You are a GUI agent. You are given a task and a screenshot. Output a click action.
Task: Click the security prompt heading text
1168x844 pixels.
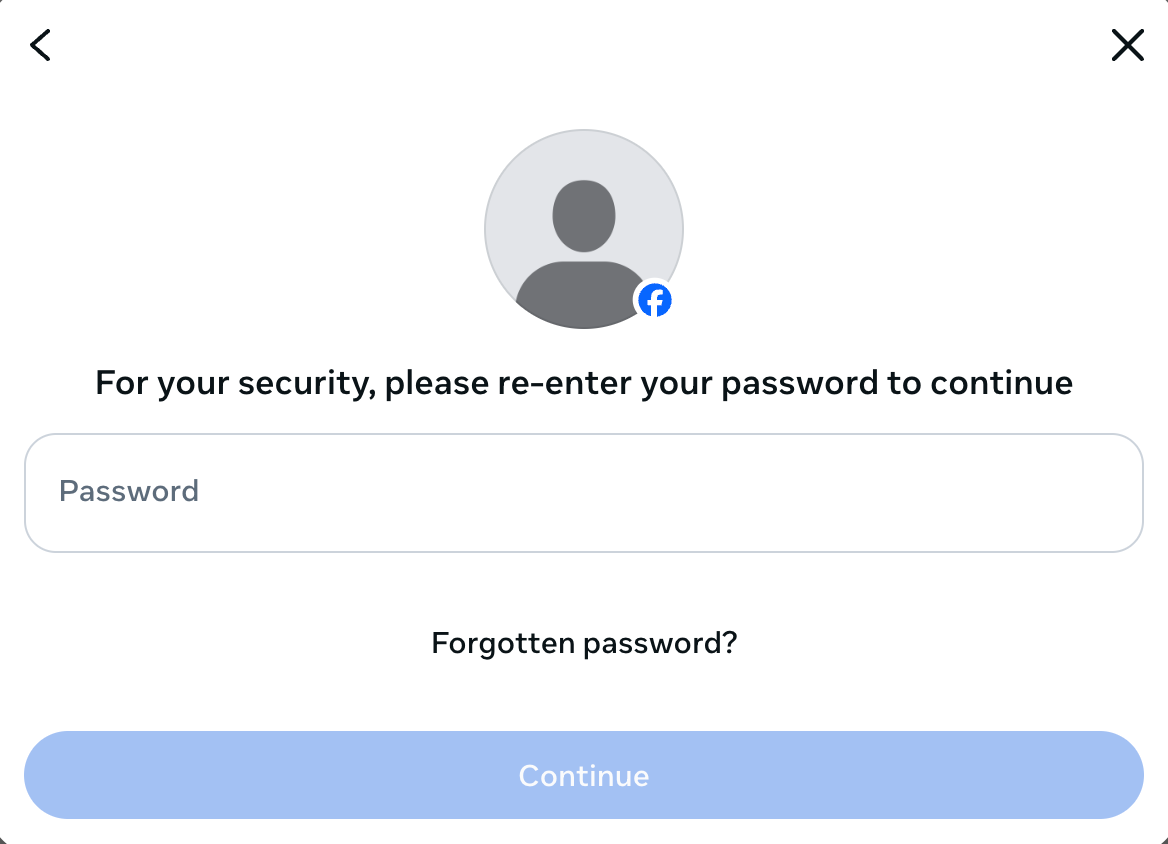tap(583, 382)
